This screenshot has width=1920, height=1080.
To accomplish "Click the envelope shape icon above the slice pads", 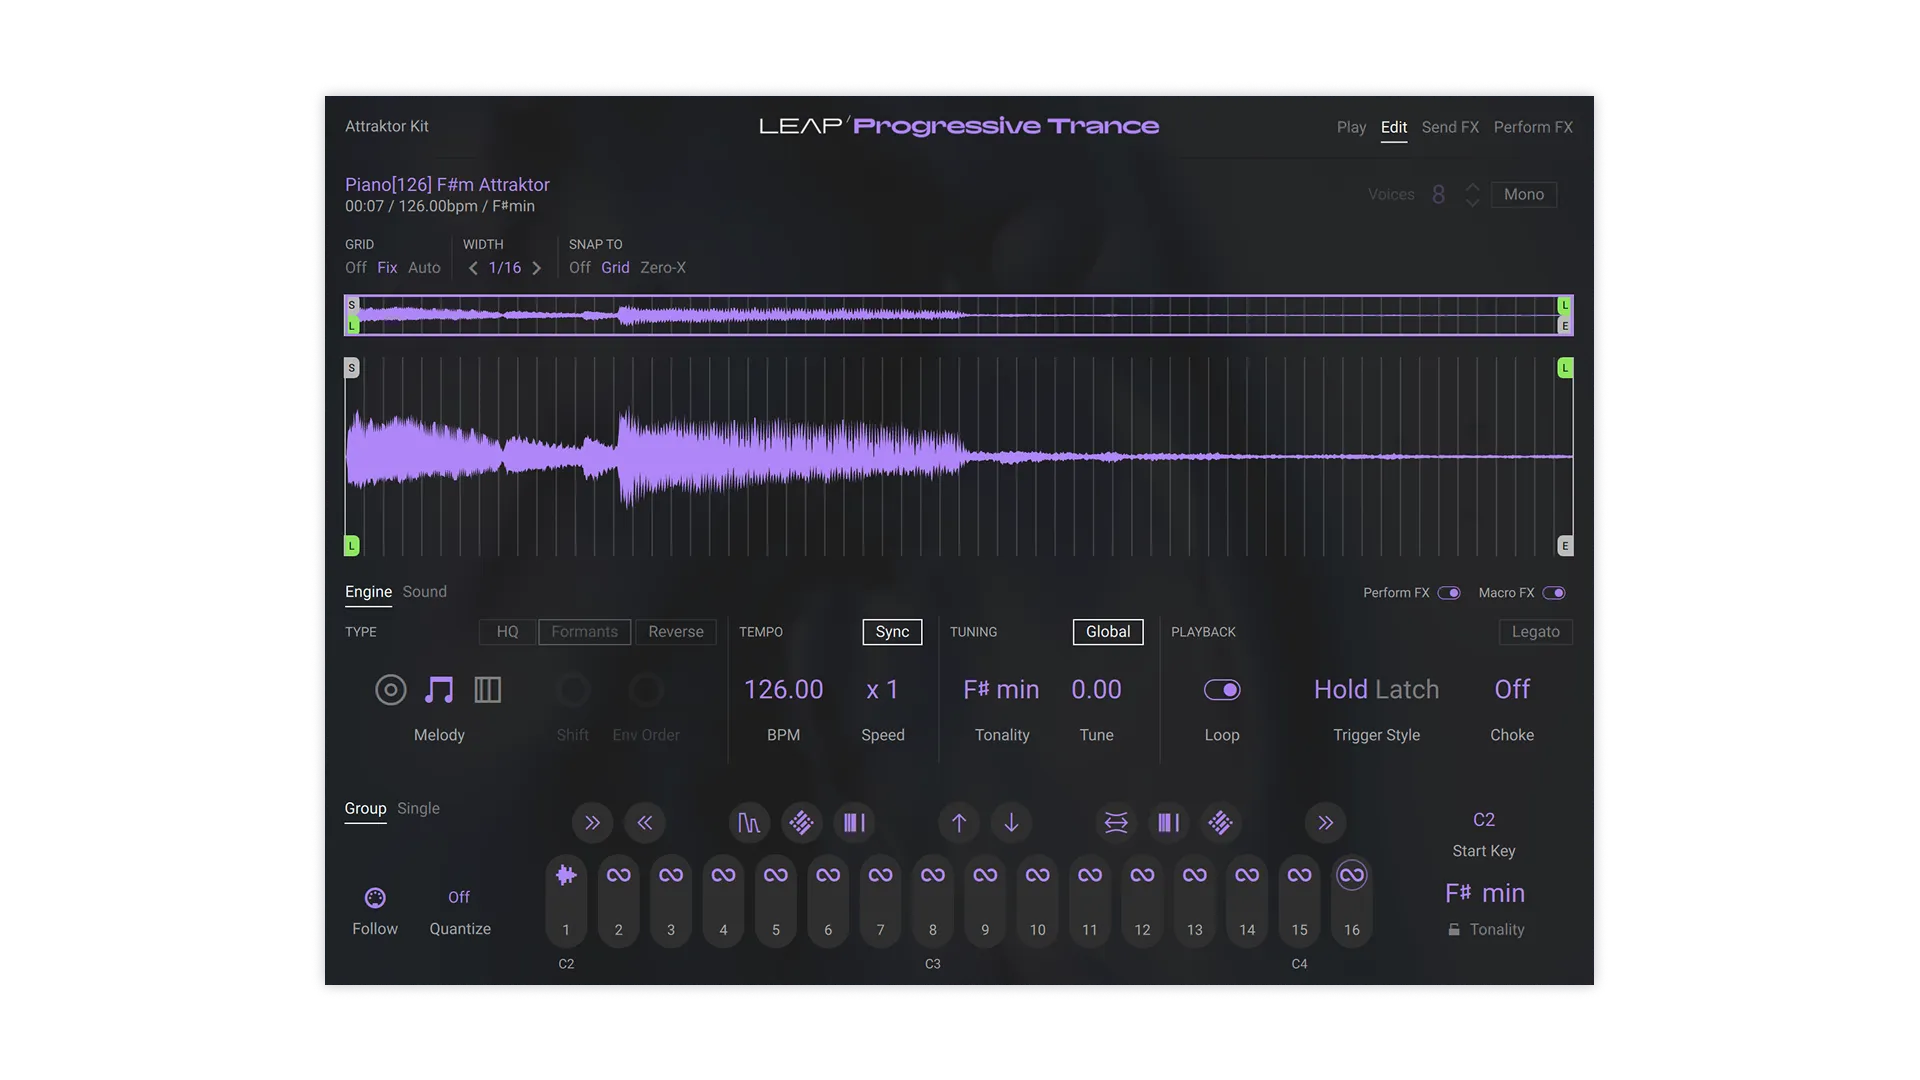I will (749, 822).
